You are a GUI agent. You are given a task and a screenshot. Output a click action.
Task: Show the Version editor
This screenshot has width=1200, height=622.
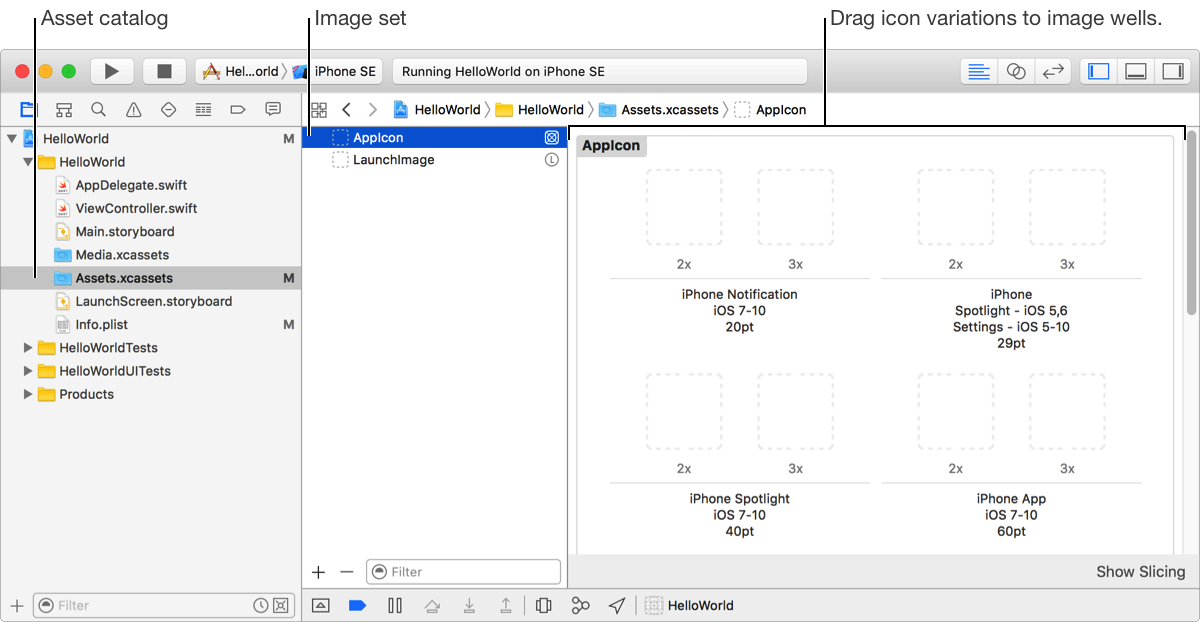(1052, 71)
